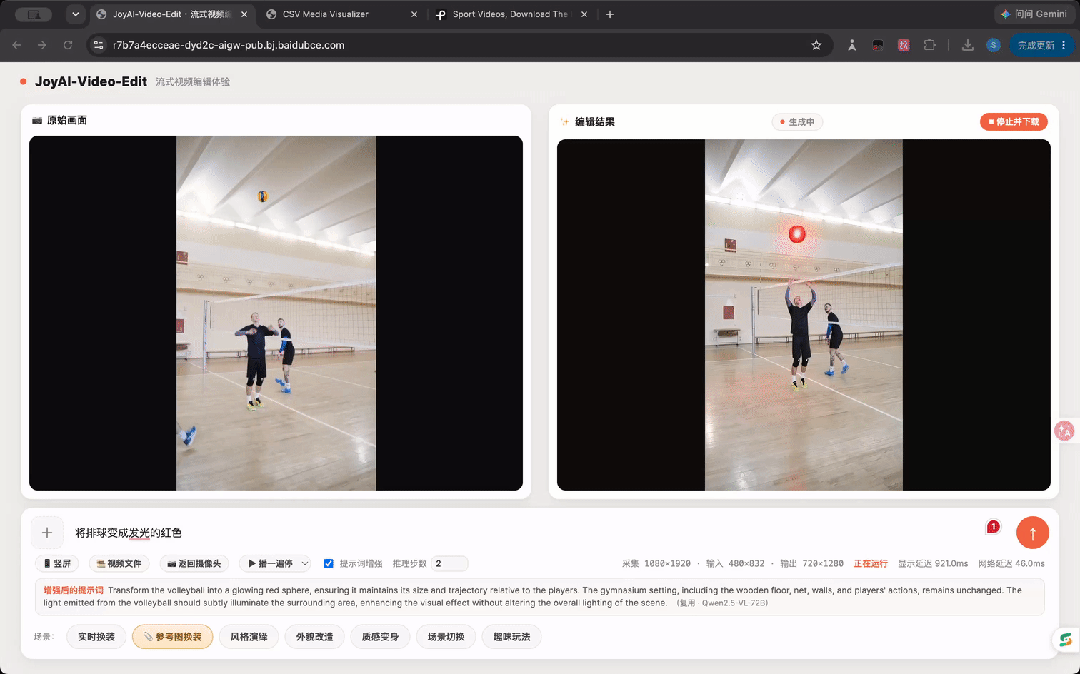Open the downloads icon in the browser toolbar
The height and width of the screenshot is (674, 1080).
pos(967,45)
